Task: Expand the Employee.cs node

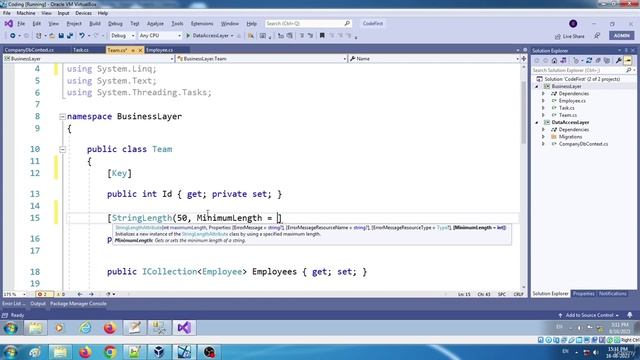Action: (543, 101)
